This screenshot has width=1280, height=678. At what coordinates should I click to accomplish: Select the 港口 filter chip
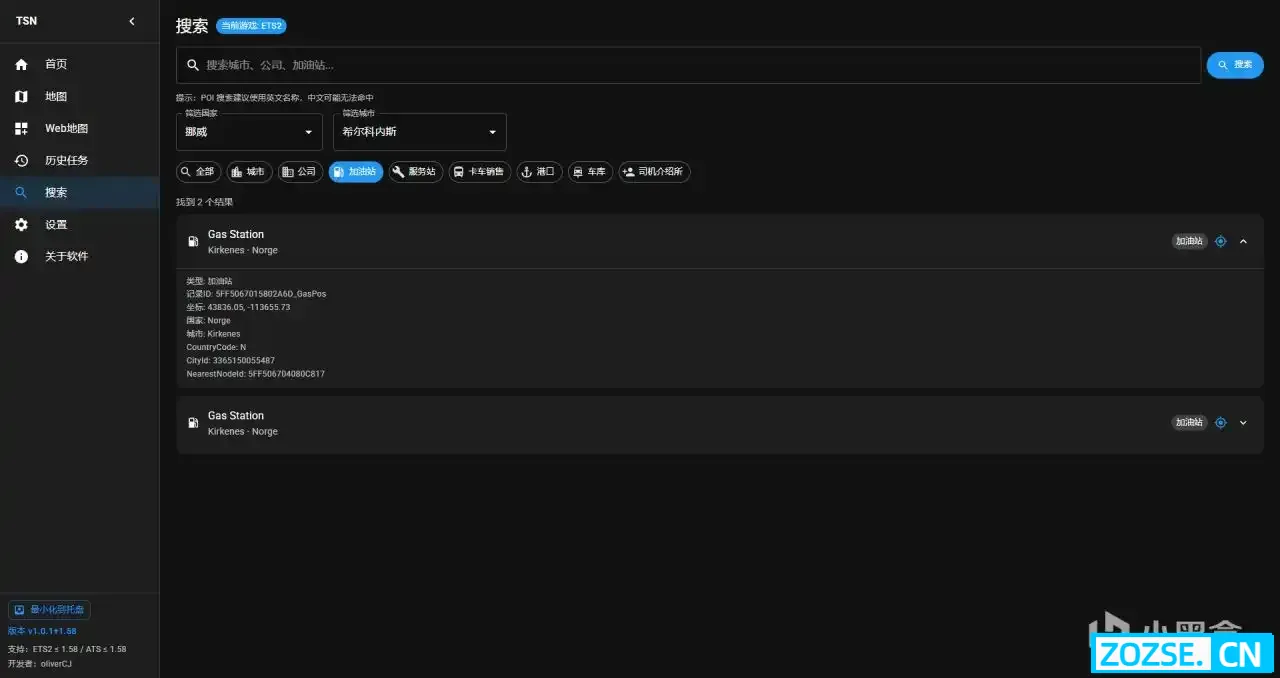point(539,172)
